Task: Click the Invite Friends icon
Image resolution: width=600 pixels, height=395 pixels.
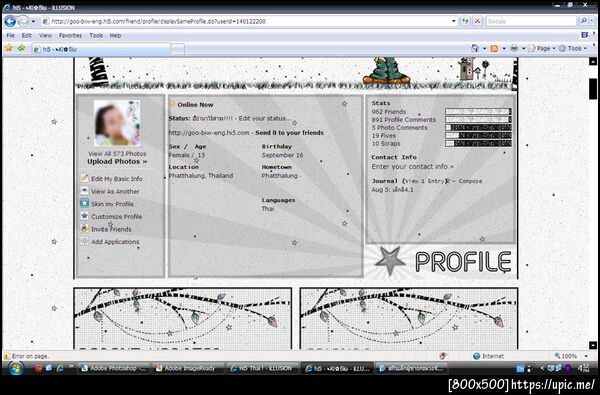Action: (x=84, y=229)
